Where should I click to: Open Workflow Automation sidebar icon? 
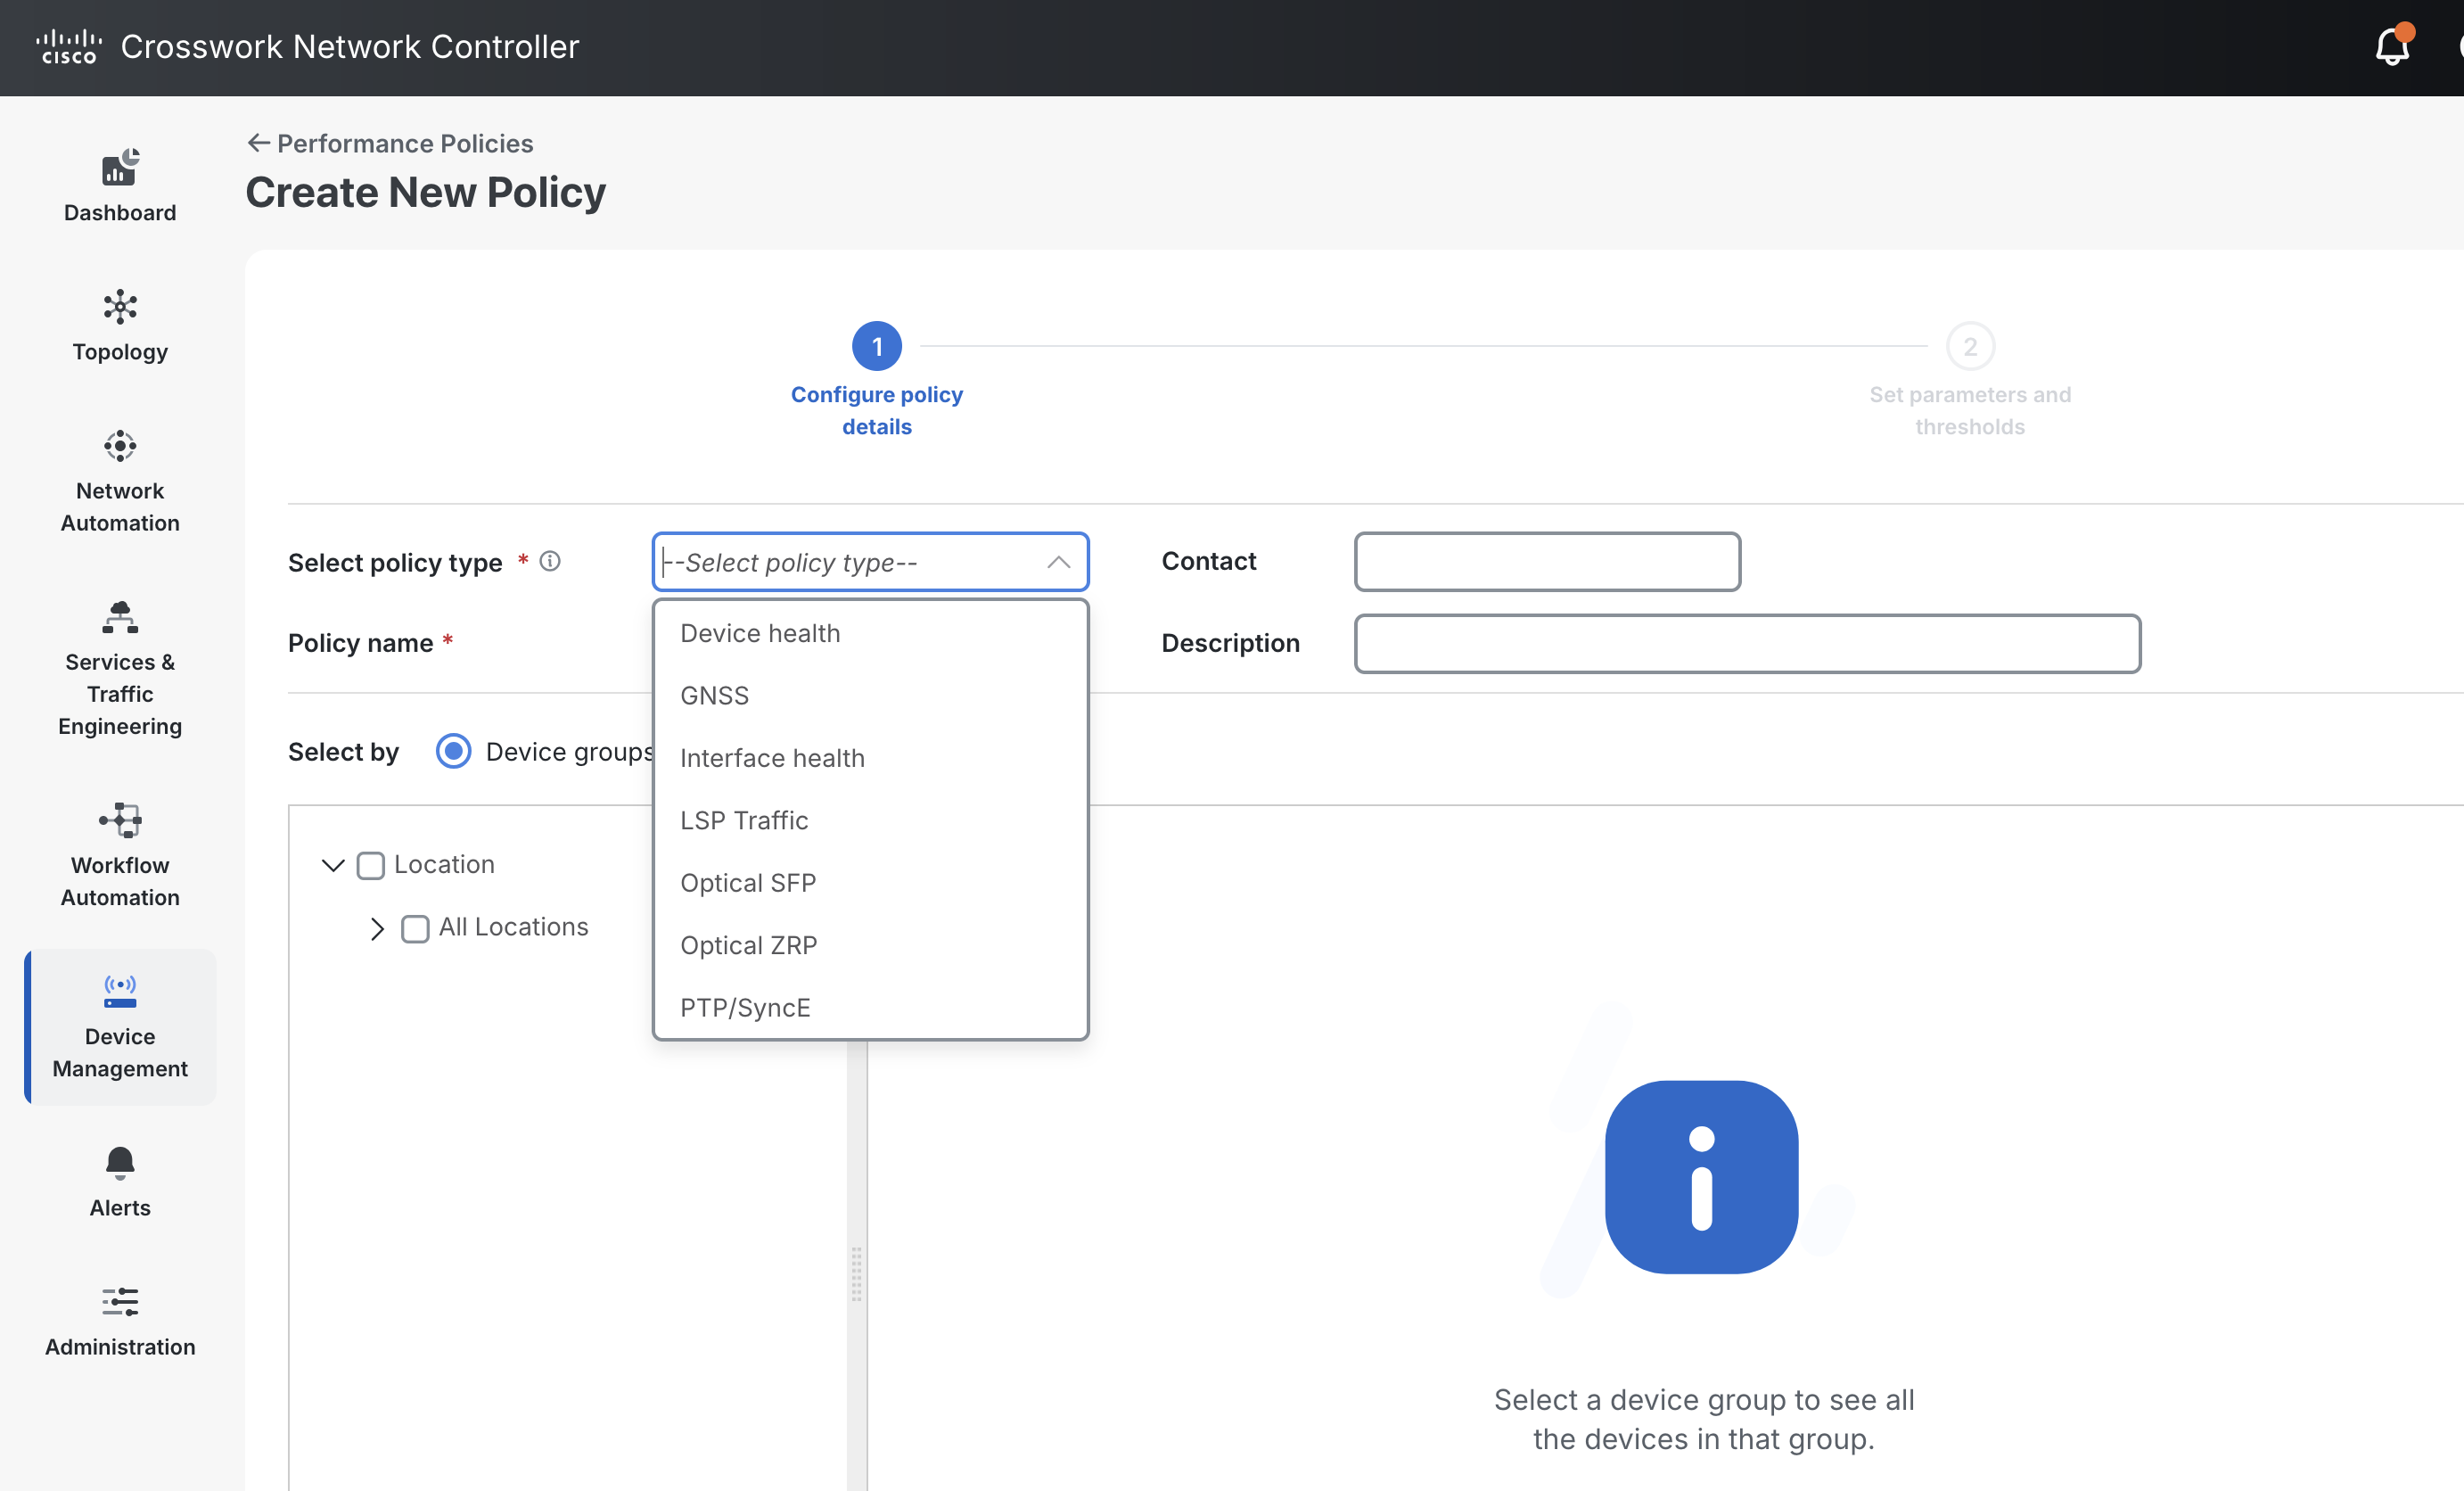(120, 820)
